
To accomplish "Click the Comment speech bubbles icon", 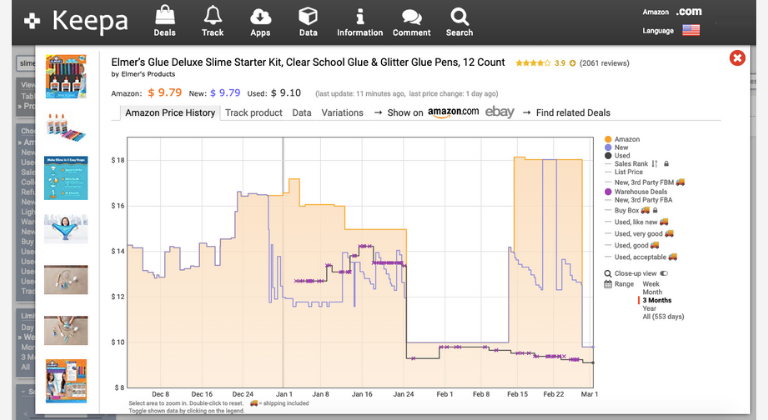I will pos(411,16).
